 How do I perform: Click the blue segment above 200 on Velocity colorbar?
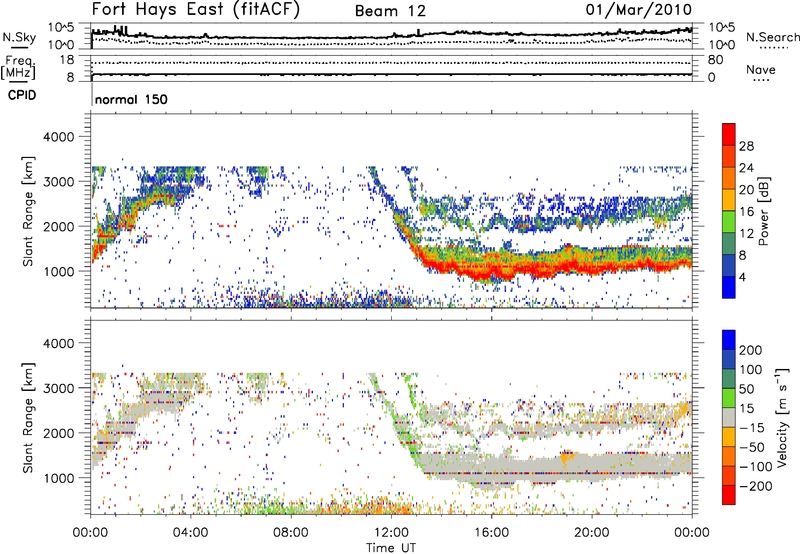tap(729, 340)
